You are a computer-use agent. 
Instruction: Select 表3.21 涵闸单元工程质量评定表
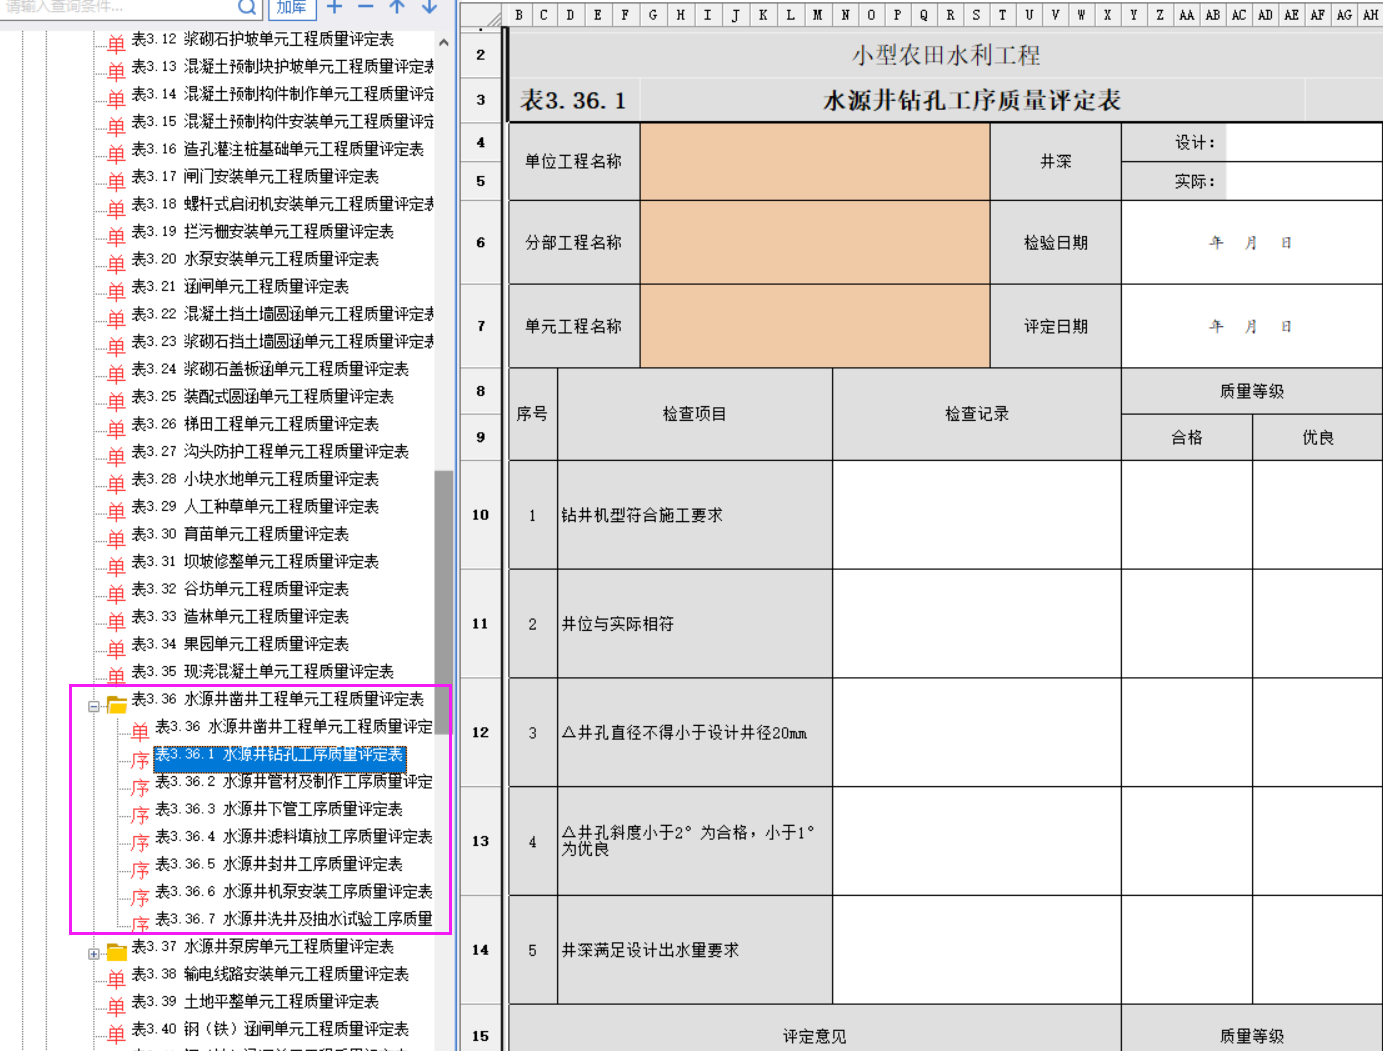point(240,286)
